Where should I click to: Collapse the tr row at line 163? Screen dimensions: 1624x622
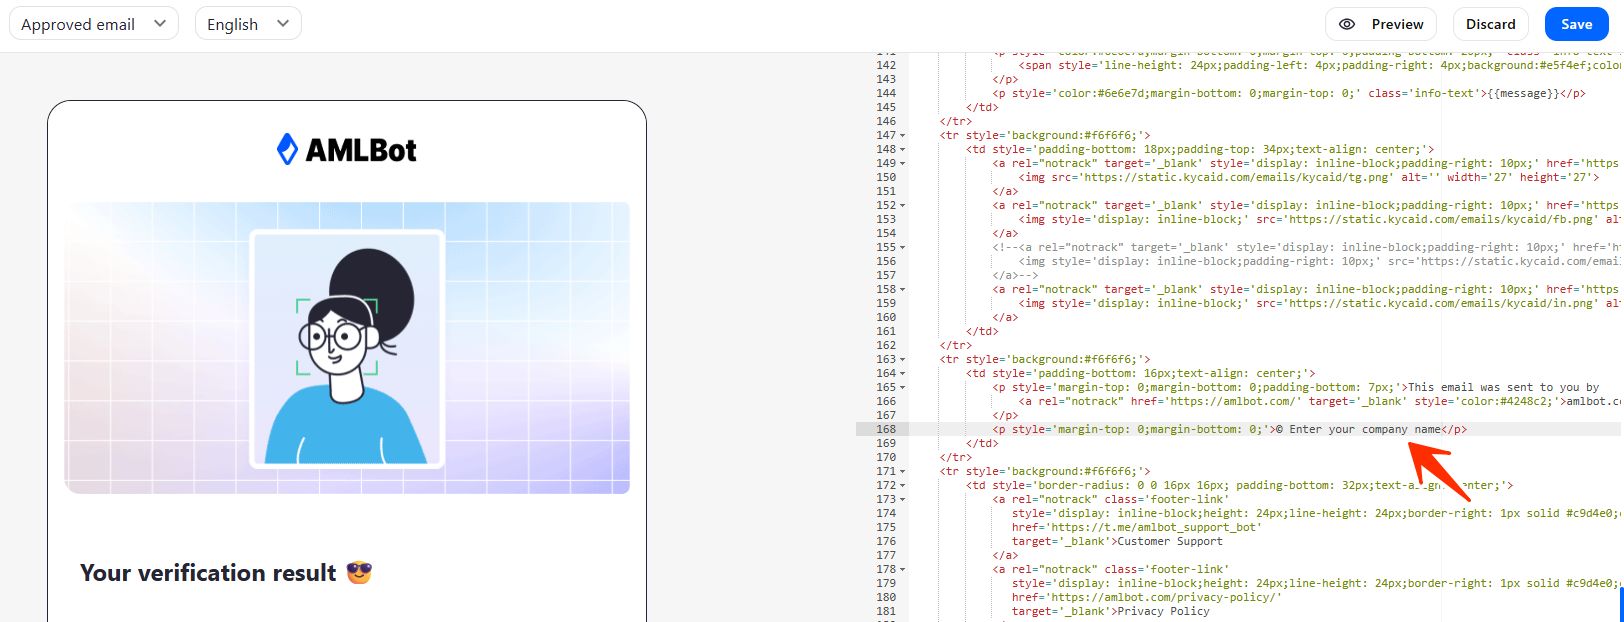903,360
